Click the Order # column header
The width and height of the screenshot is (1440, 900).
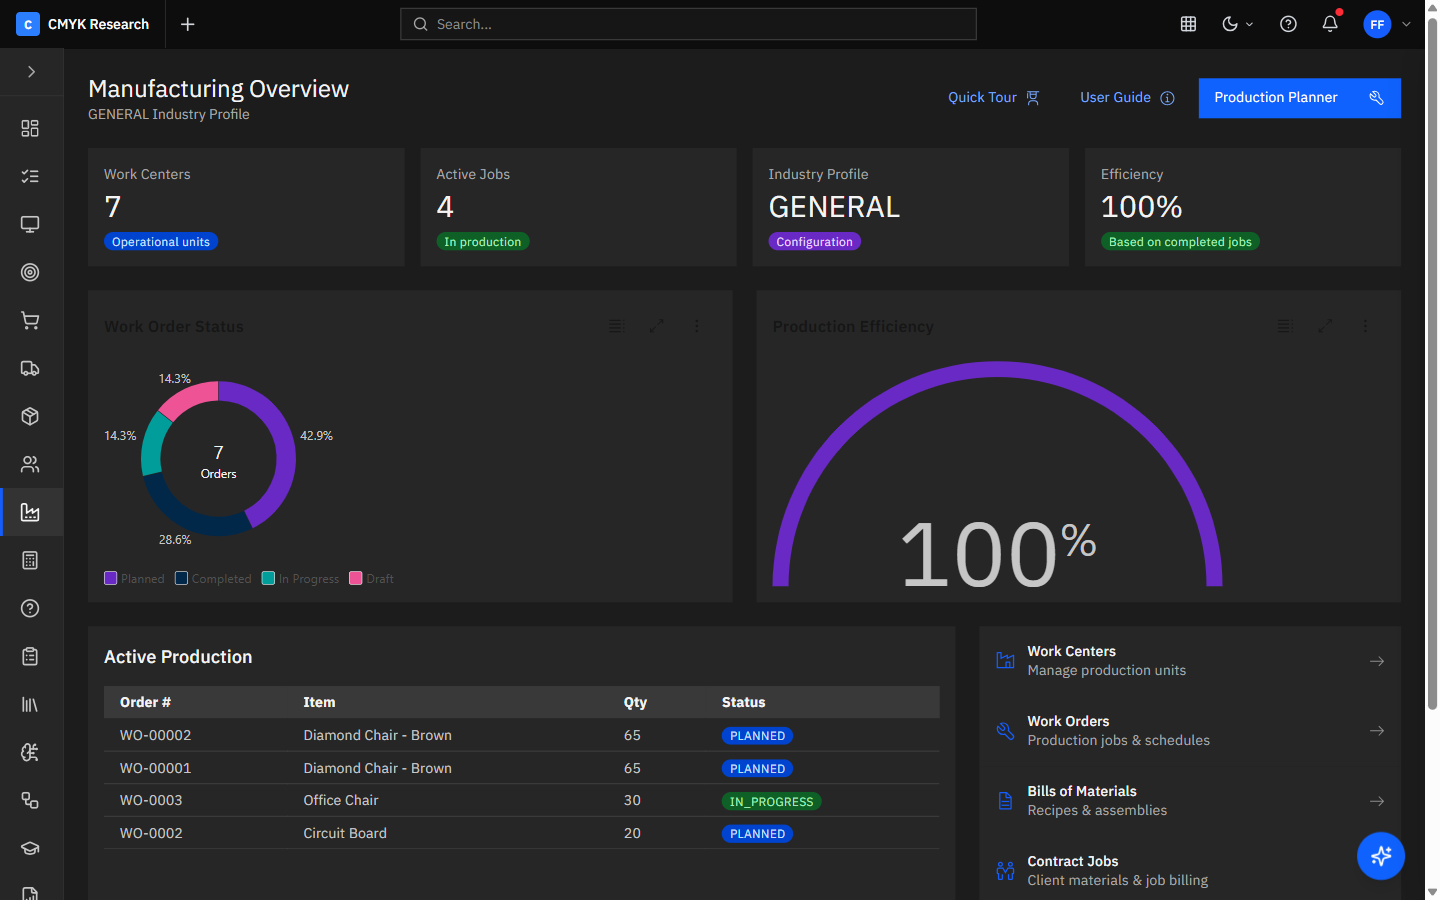click(x=145, y=702)
